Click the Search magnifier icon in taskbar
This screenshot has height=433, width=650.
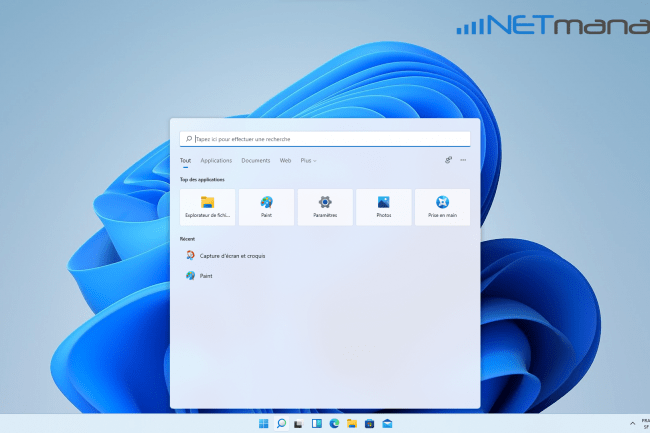(282, 424)
